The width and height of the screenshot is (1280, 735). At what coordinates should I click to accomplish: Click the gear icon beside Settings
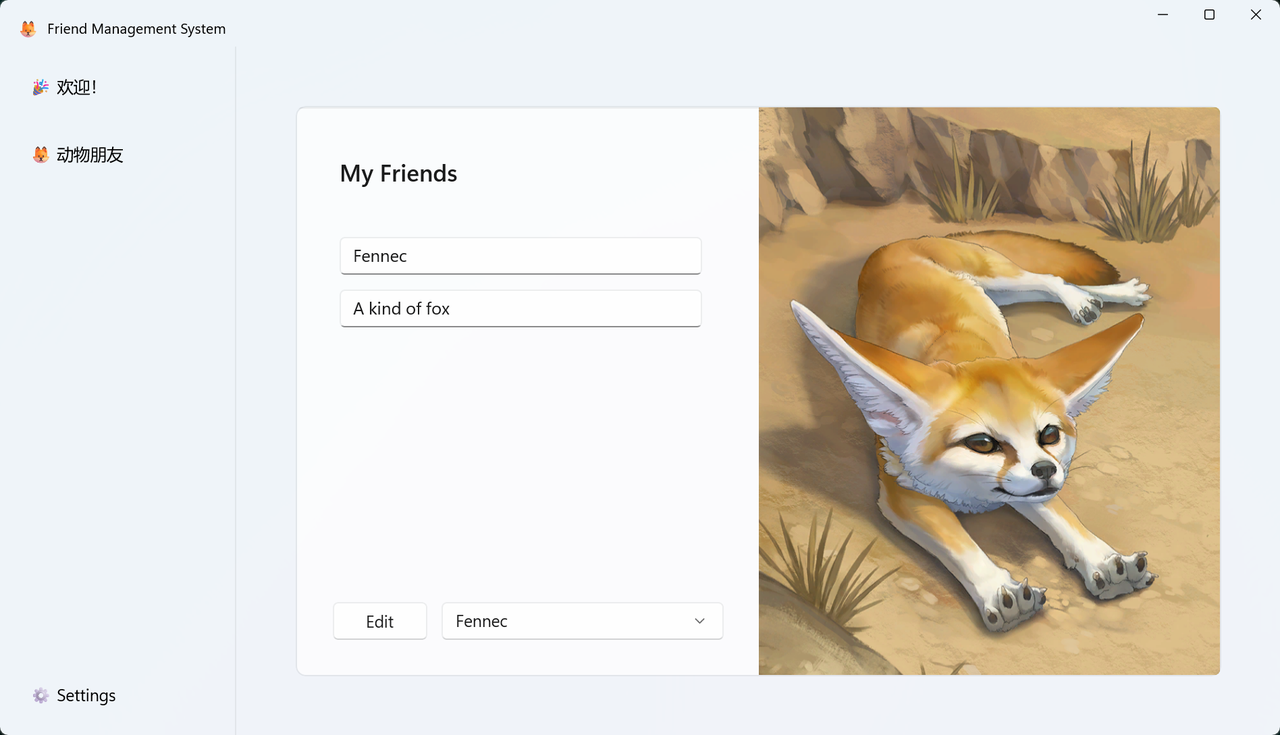(x=40, y=696)
